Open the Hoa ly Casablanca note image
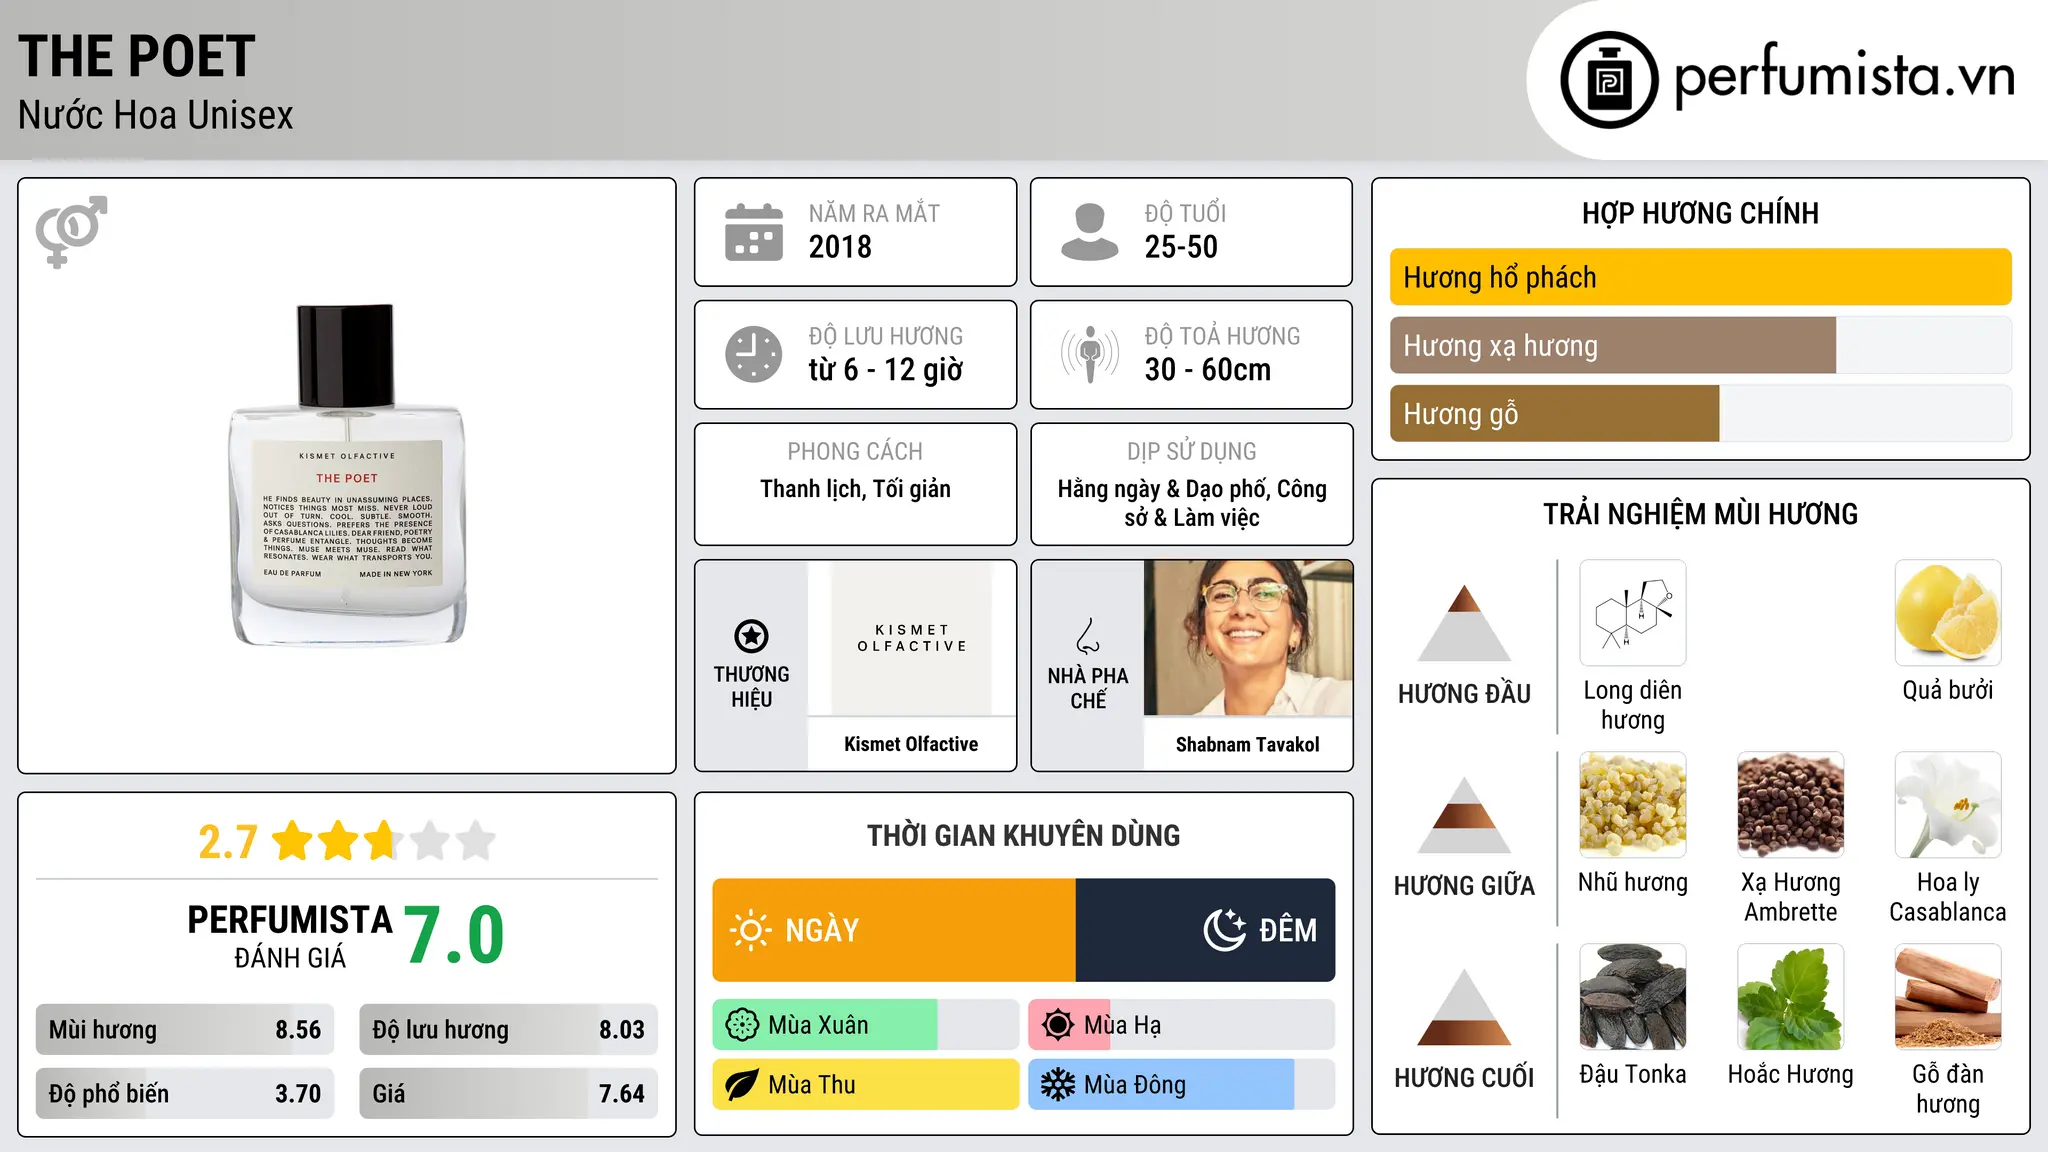The width and height of the screenshot is (2048, 1152). click(x=1948, y=805)
